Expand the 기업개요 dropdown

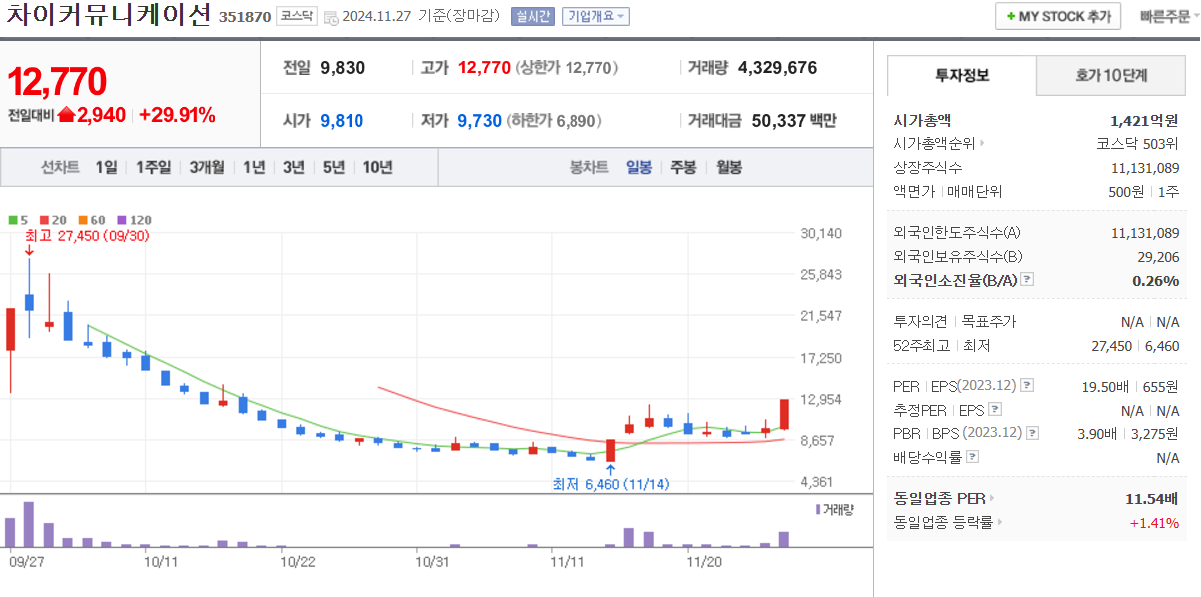[x=596, y=16]
